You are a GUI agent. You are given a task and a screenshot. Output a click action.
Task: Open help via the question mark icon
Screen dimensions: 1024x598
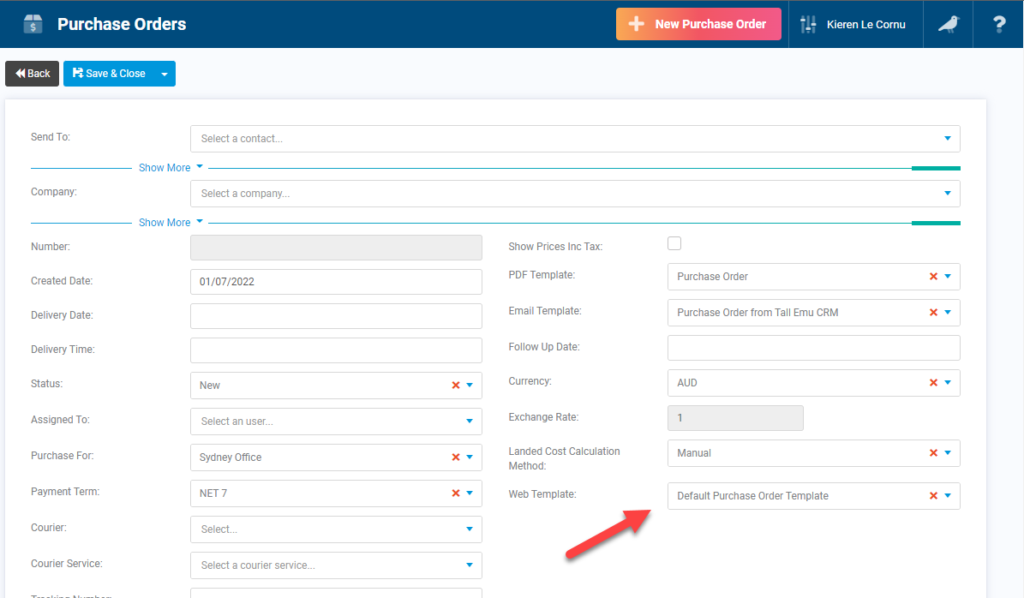[998, 23]
